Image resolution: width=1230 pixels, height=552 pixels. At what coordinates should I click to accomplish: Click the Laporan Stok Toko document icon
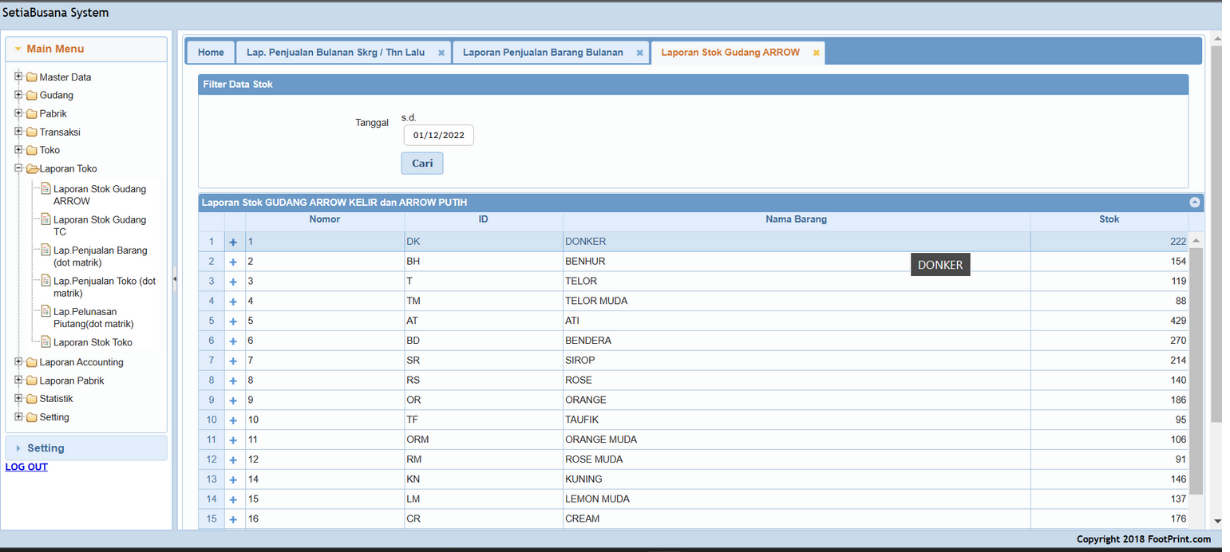click(x=46, y=342)
